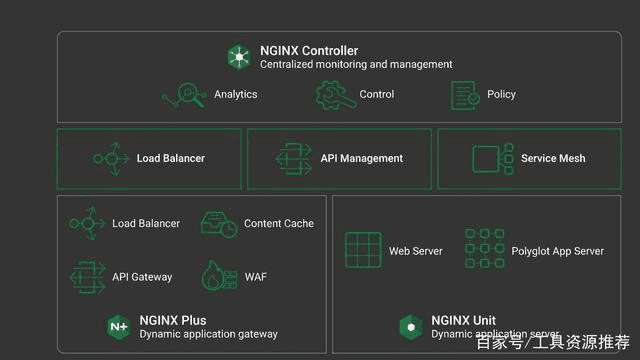Select the NGINX Controller heading

click(309, 51)
